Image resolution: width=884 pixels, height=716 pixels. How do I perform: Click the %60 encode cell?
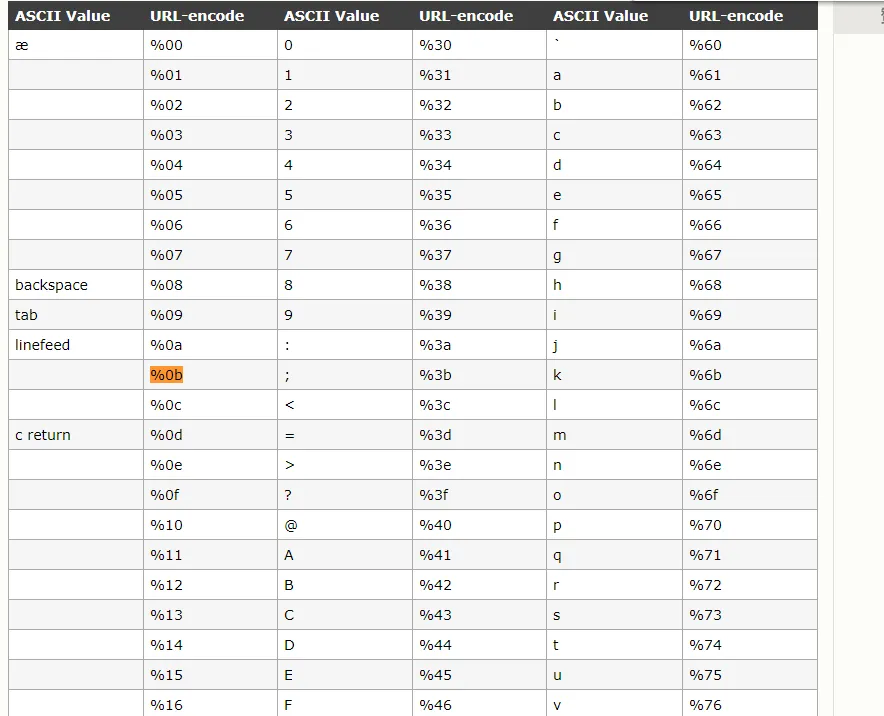pyautogui.click(x=705, y=45)
